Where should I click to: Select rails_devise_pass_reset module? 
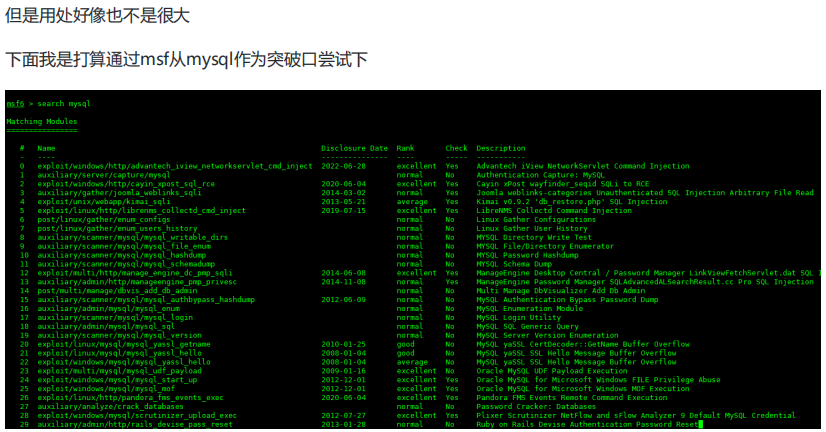click(x=135, y=425)
